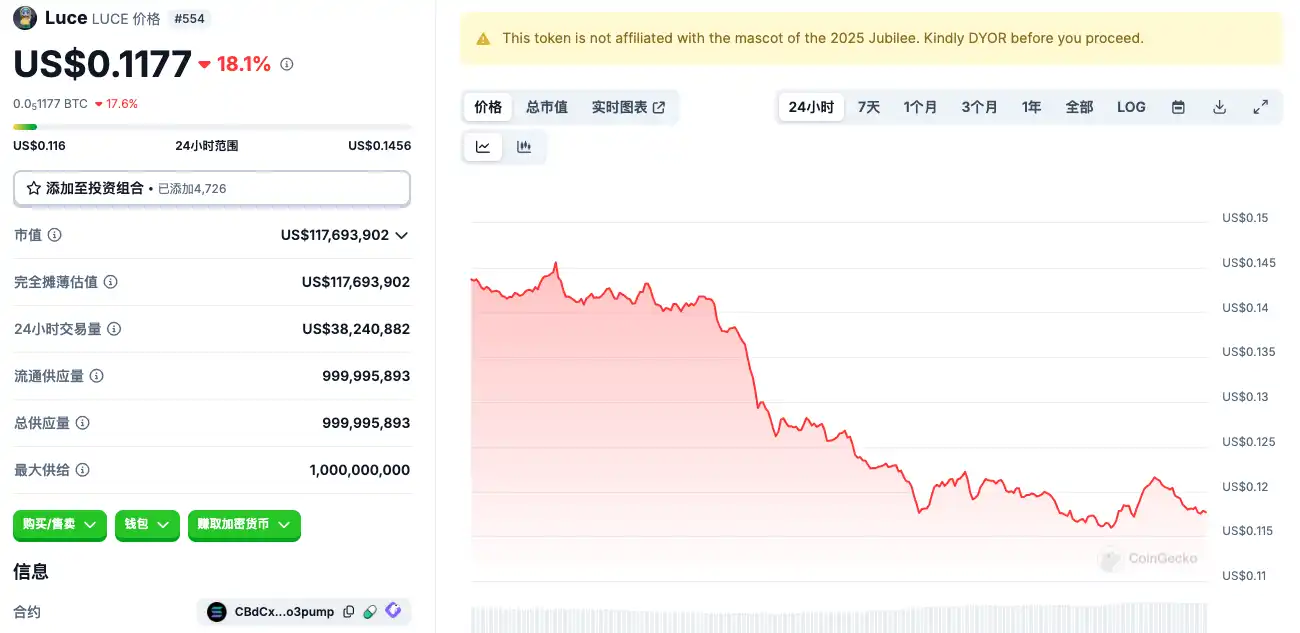1300x633 pixels.
Task: Expand the market cap value chevron
Action: [x=402, y=235]
